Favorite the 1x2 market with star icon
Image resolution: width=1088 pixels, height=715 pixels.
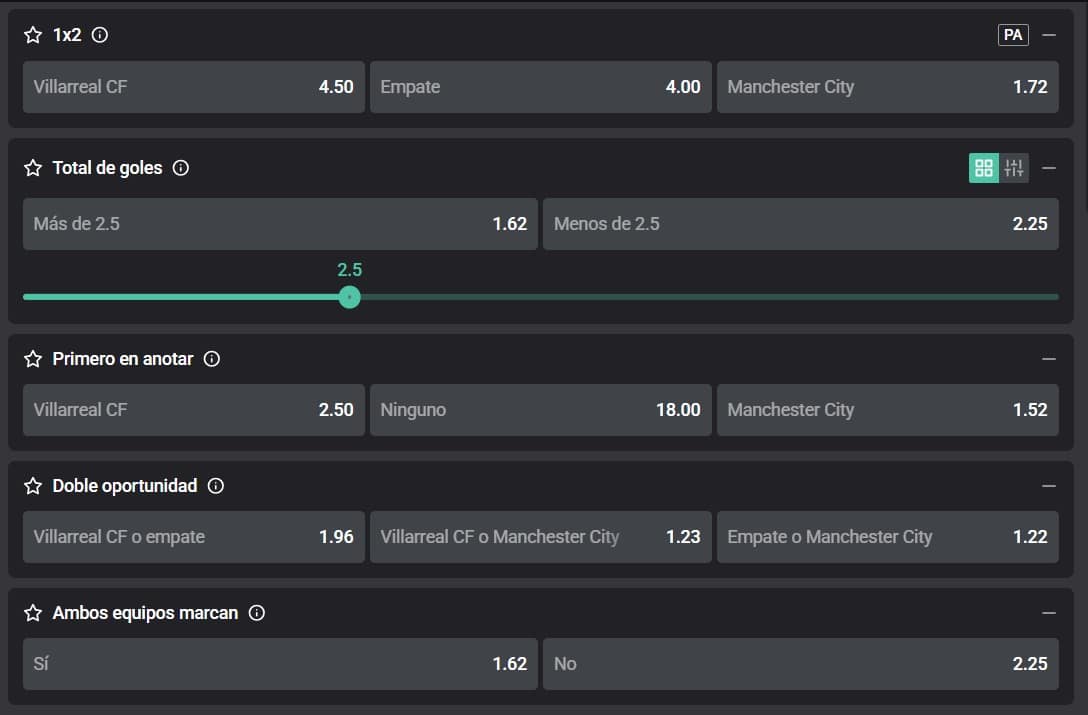tap(33, 35)
